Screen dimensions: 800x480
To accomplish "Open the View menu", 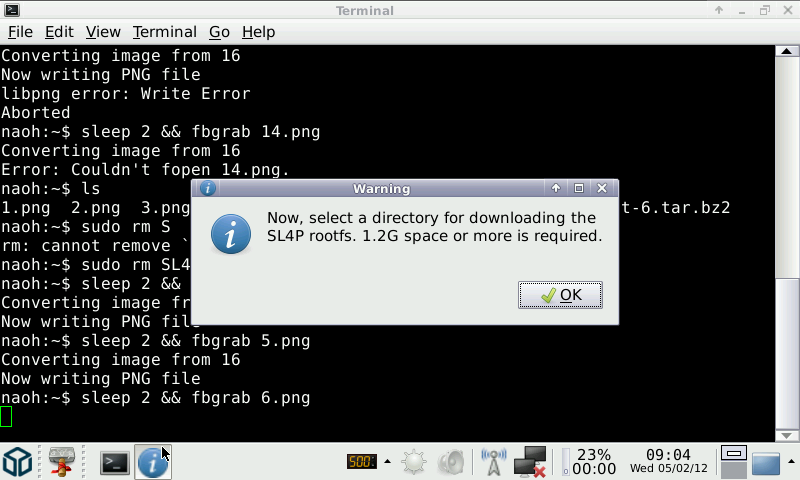I will point(103,32).
